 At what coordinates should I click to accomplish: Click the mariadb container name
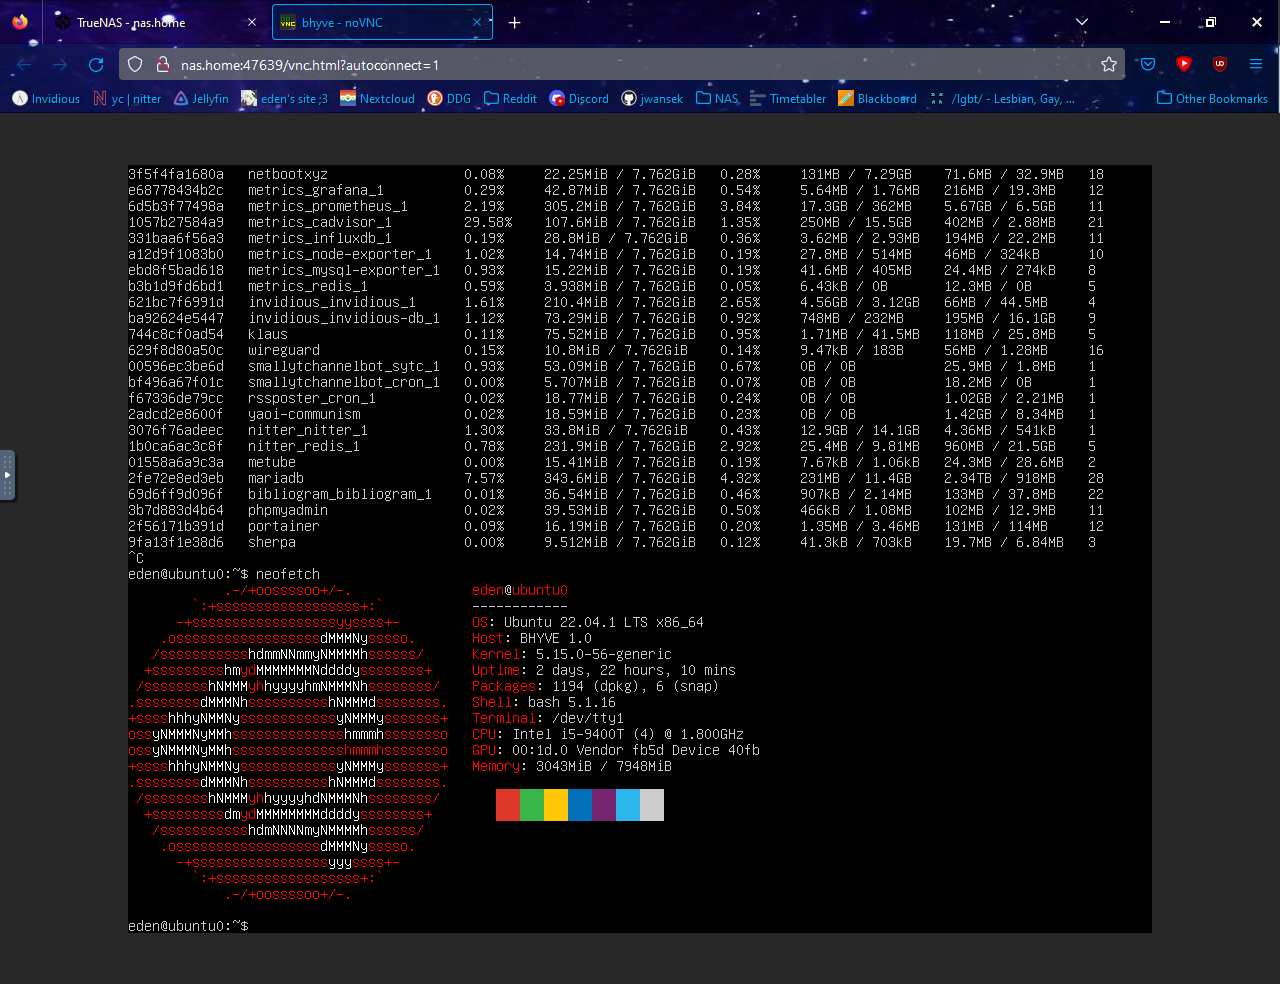pyautogui.click(x=276, y=478)
